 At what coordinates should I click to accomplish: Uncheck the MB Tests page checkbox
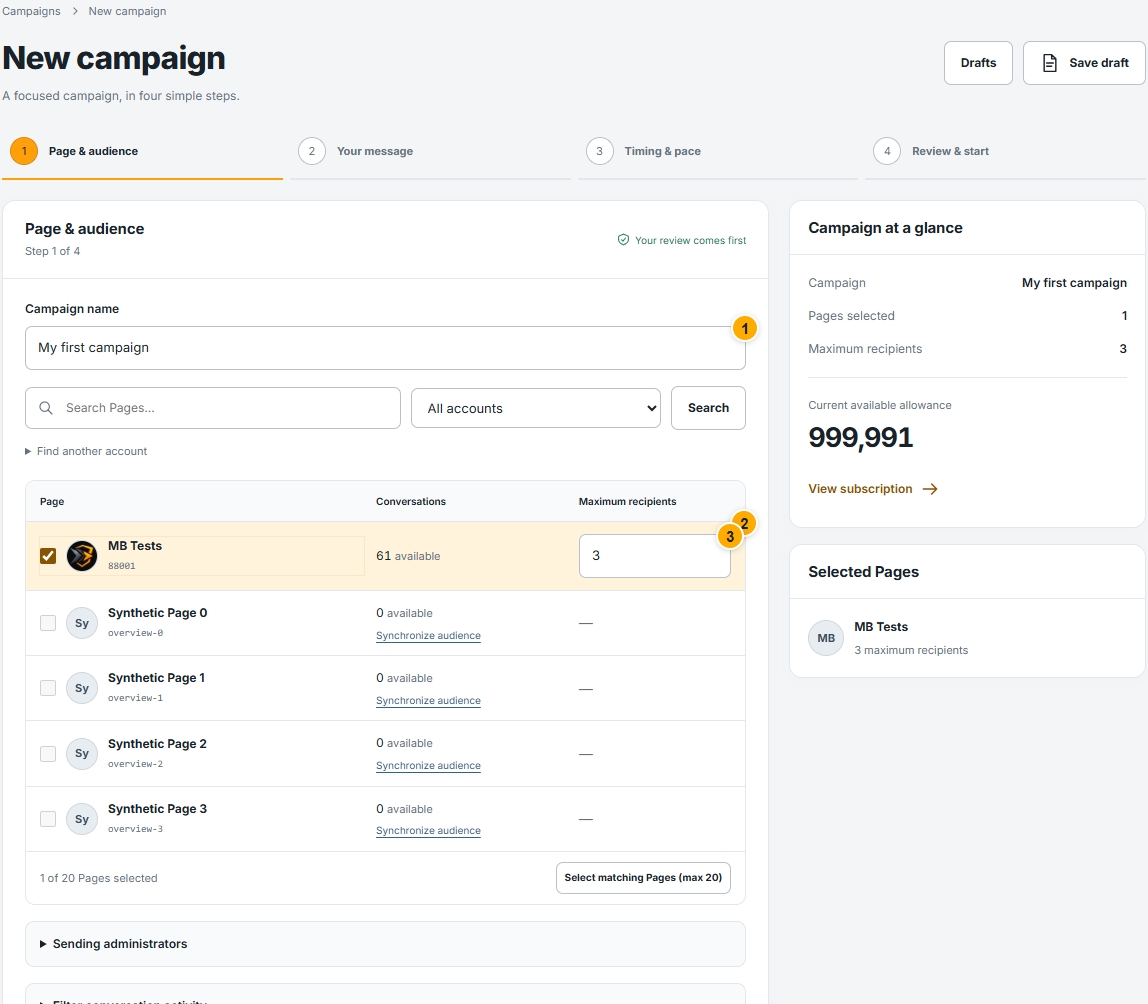[48, 556]
